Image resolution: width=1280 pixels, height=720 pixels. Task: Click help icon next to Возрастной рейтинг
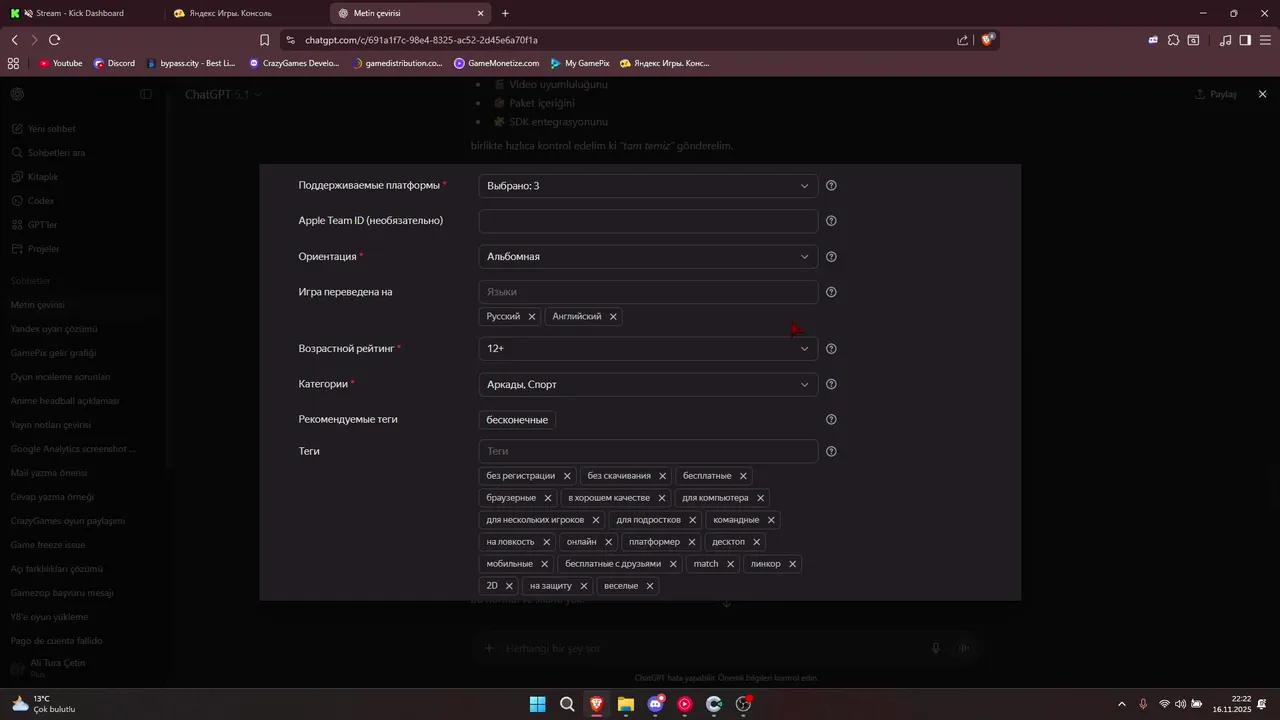click(832, 349)
